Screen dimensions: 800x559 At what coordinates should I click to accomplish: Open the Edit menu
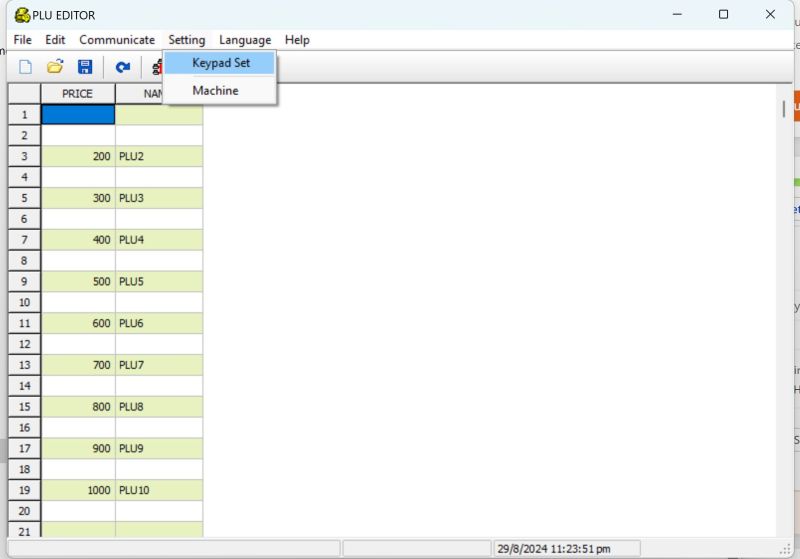(55, 40)
